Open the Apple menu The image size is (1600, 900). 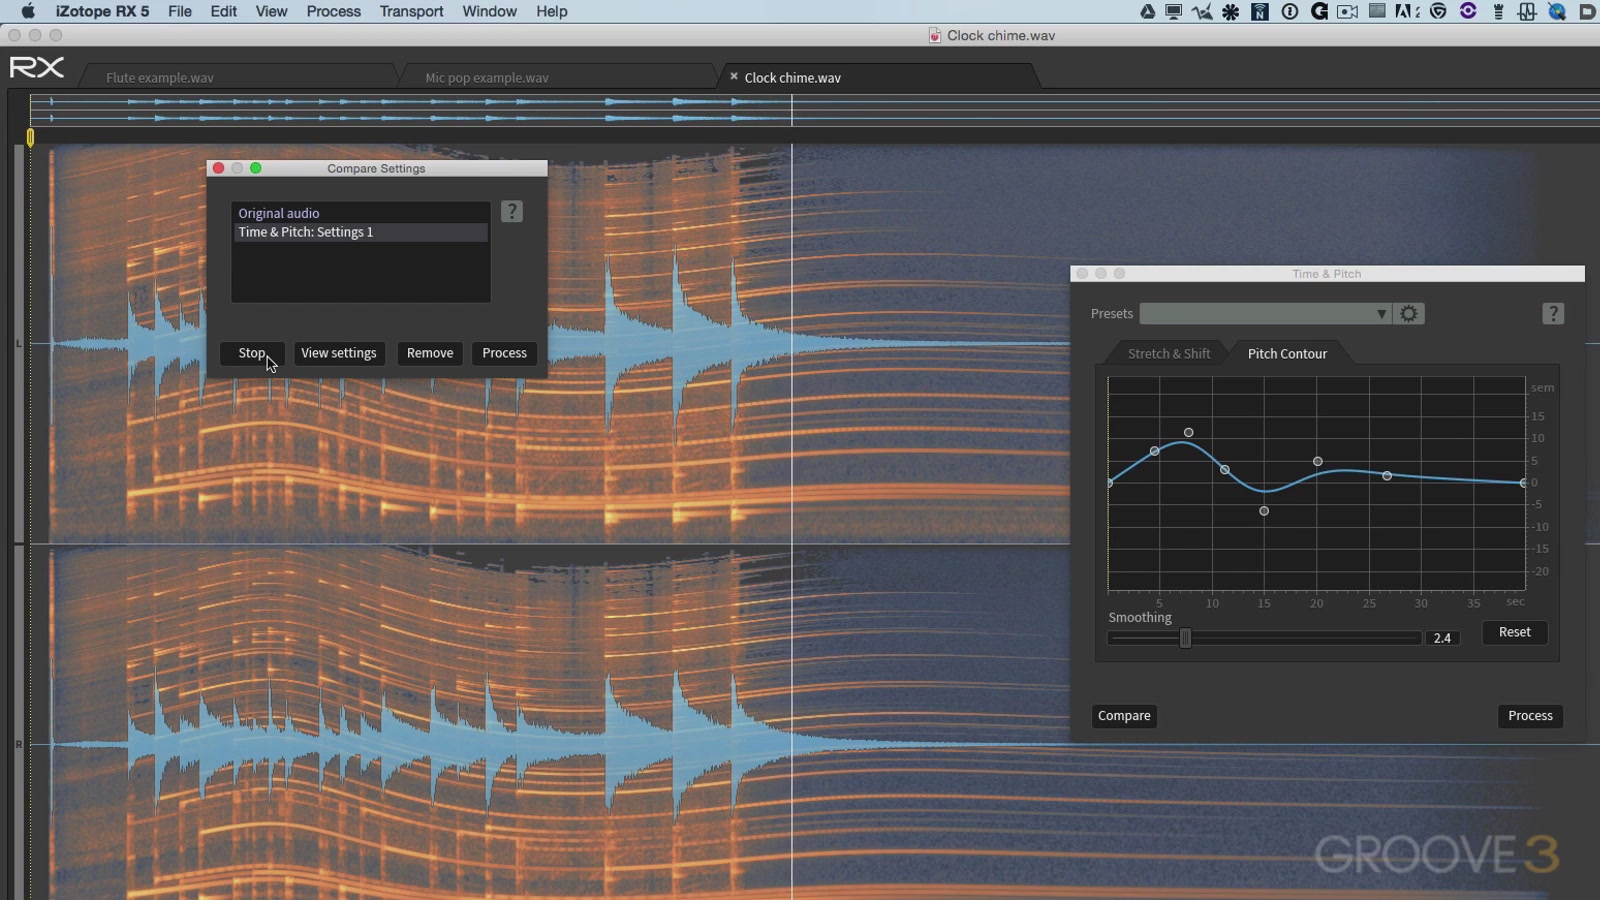point(28,11)
